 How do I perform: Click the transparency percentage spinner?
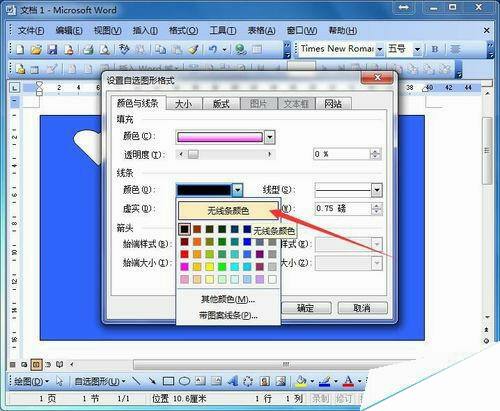click(375, 154)
